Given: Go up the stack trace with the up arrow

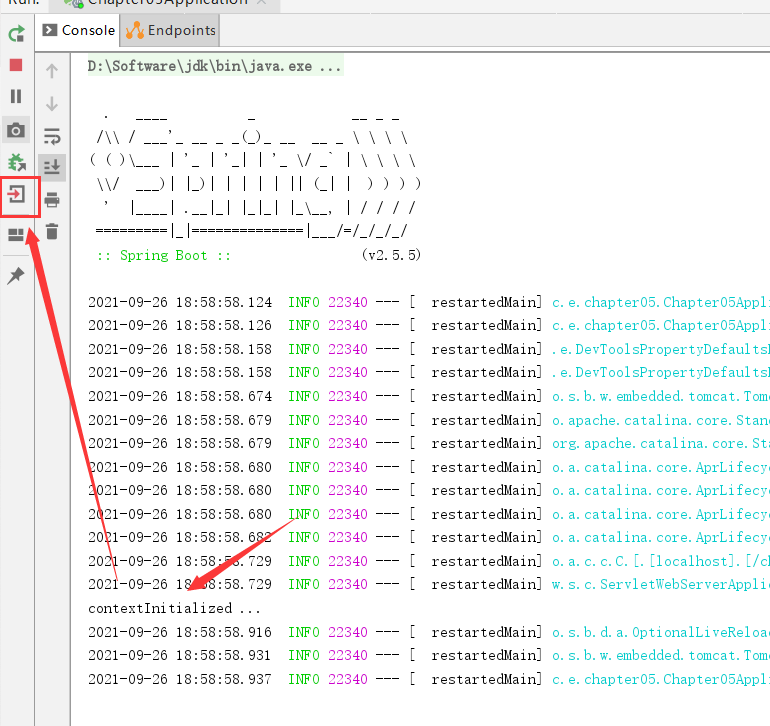Looking at the screenshot, I should click(52, 71).
